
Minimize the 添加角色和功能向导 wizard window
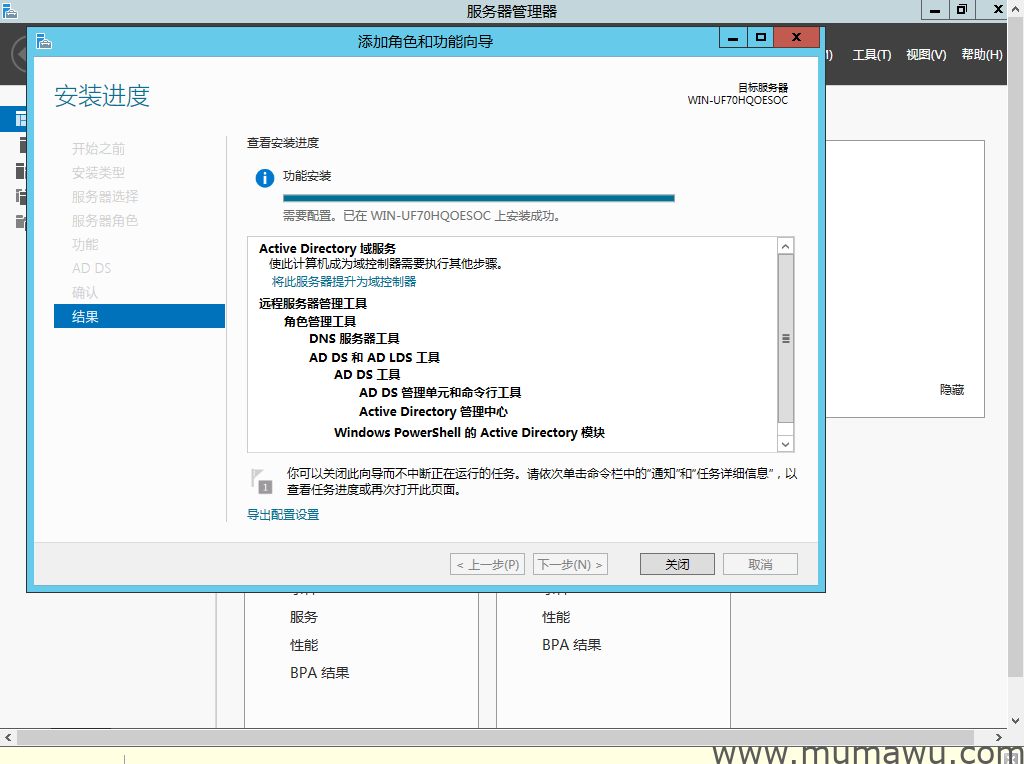[733, 38]
